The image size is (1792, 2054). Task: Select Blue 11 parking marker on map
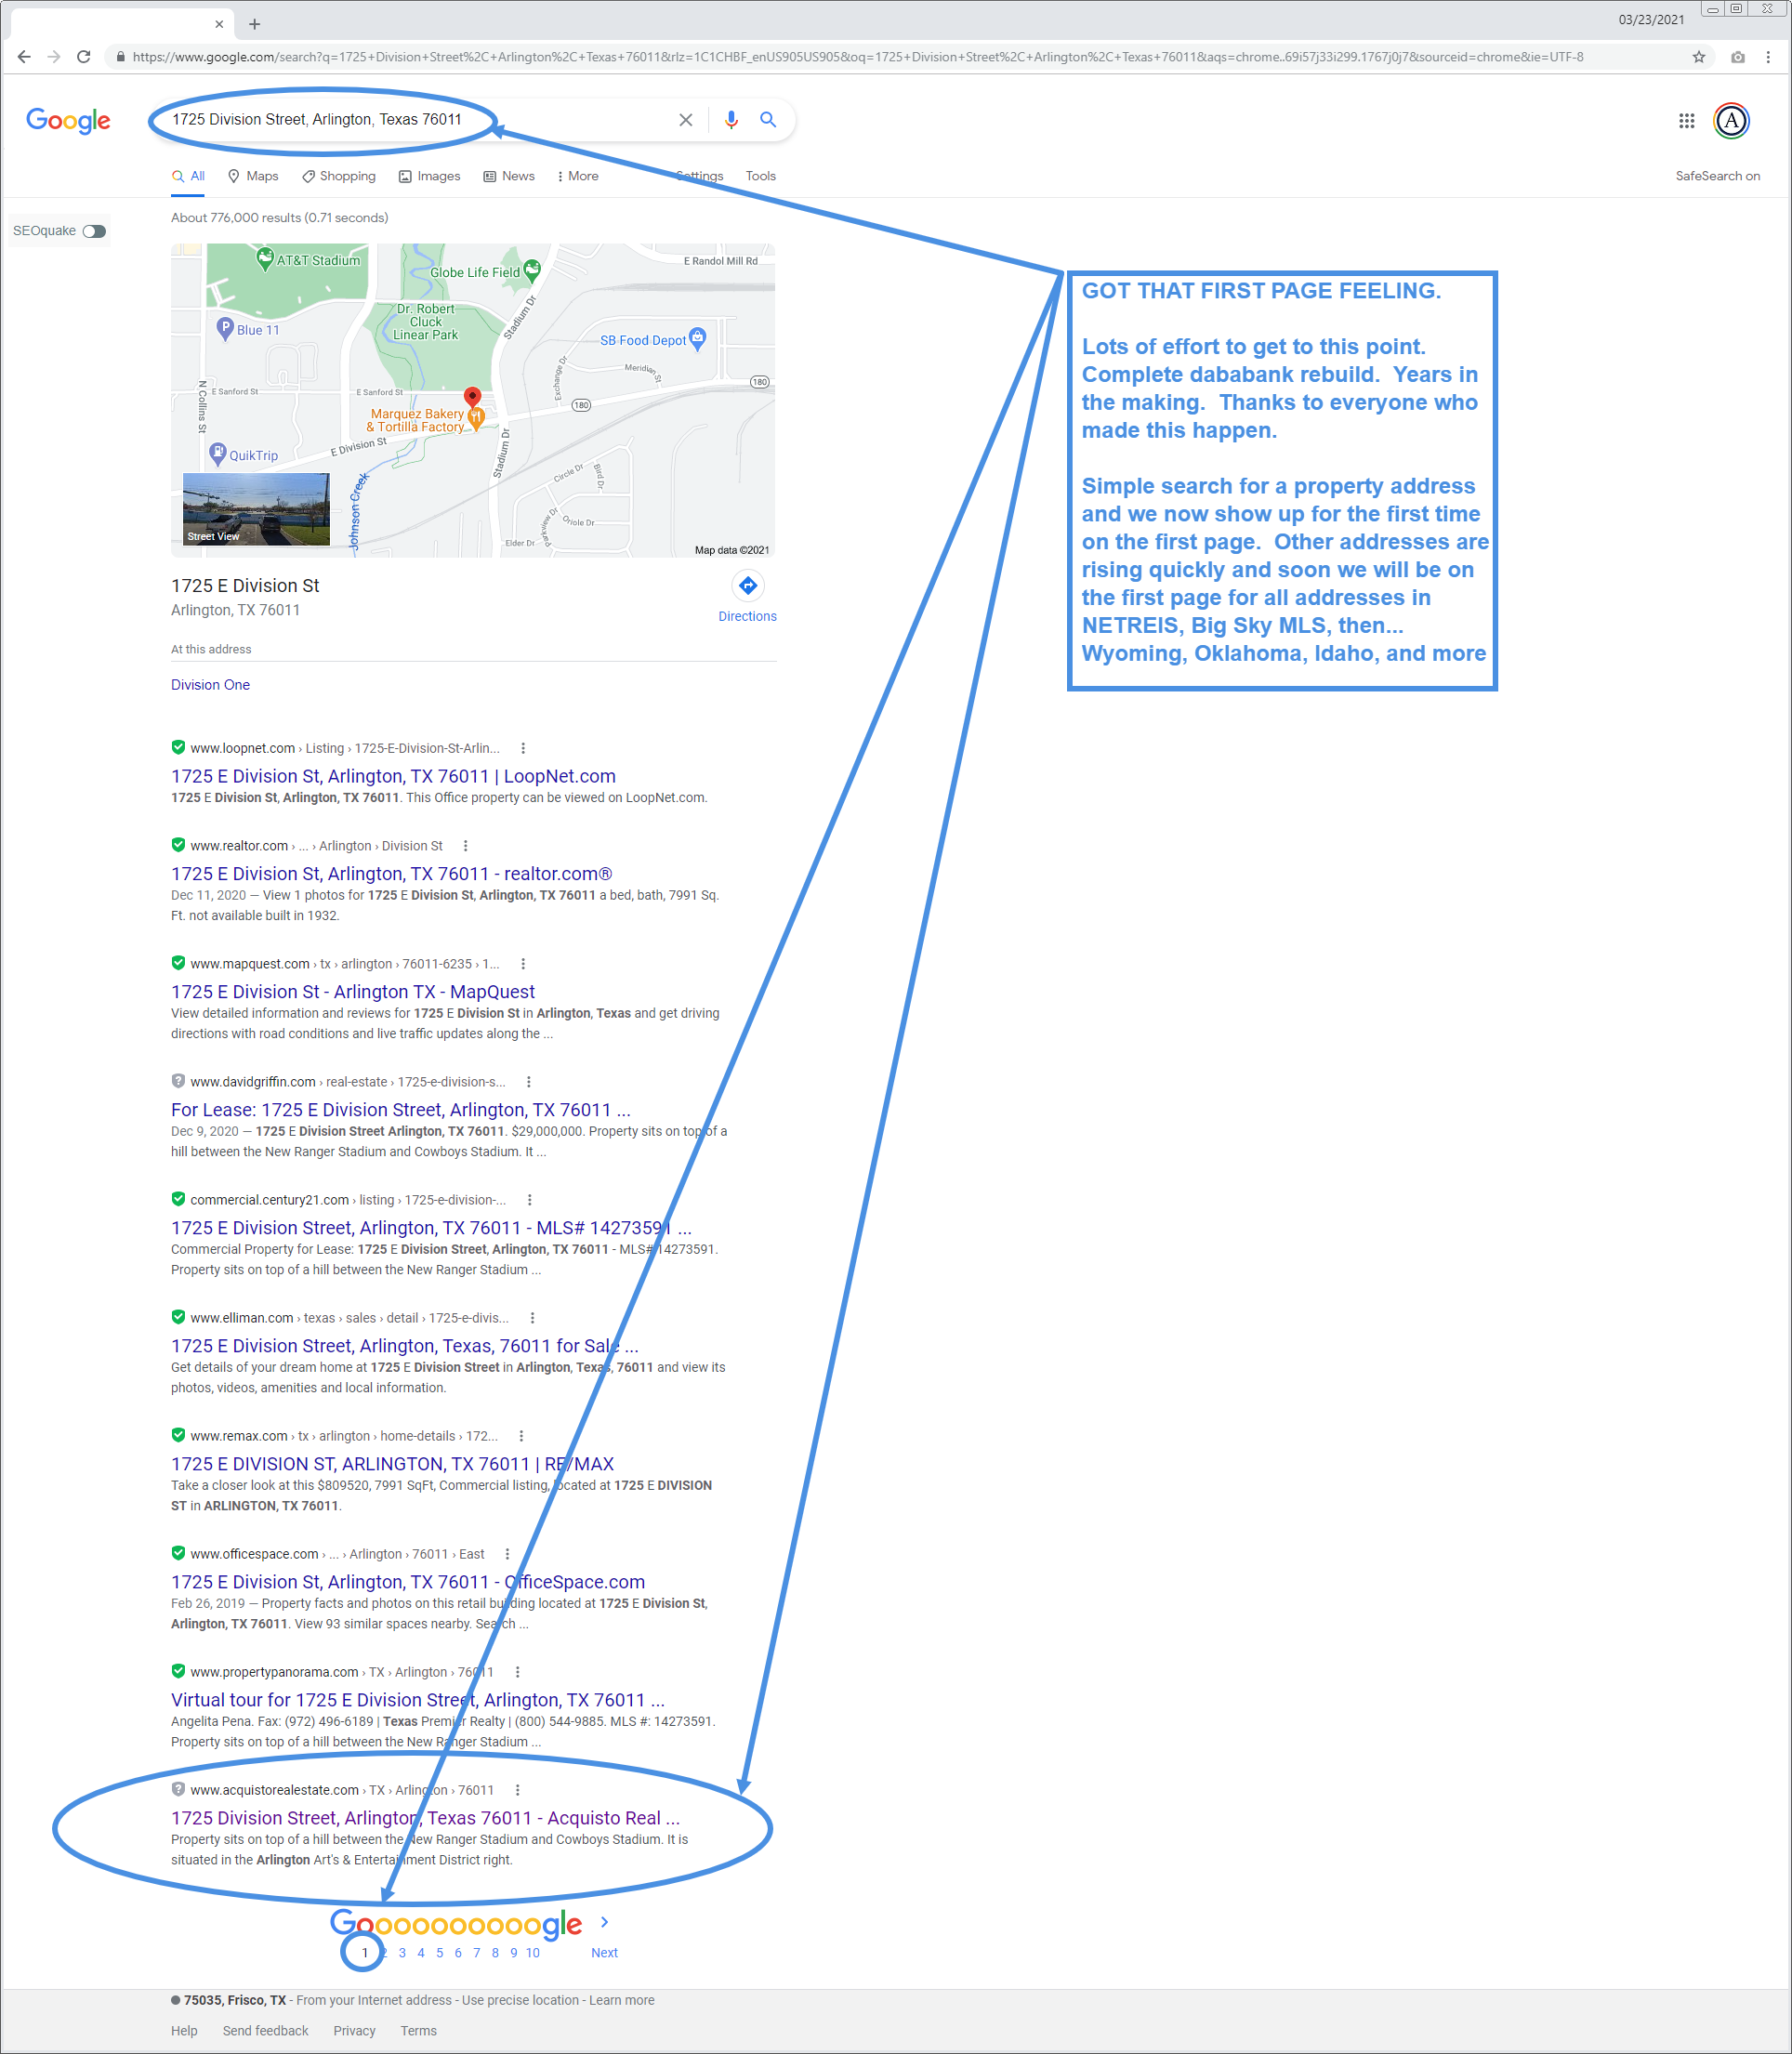226,327
